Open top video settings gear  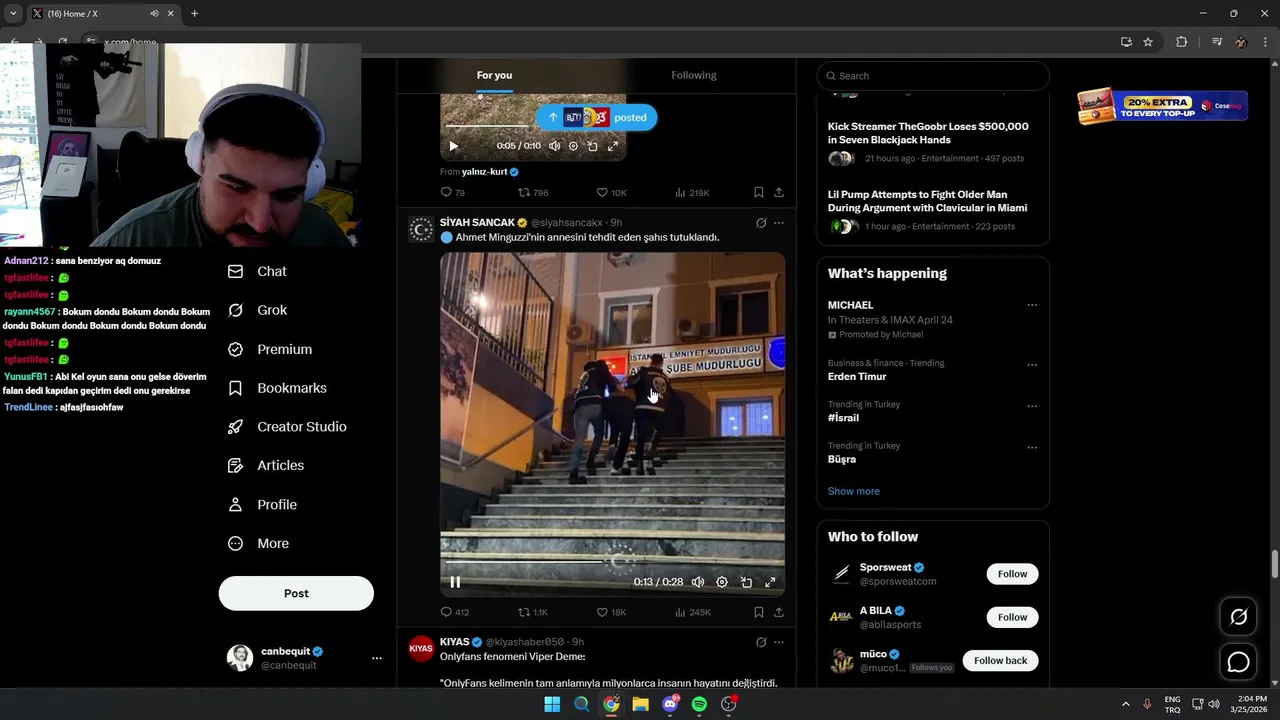coord(573,146)
